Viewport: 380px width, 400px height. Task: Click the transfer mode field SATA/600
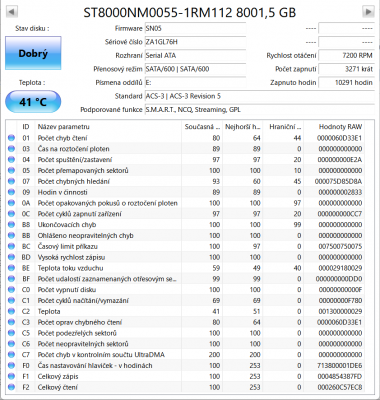(x=195, y=69)
